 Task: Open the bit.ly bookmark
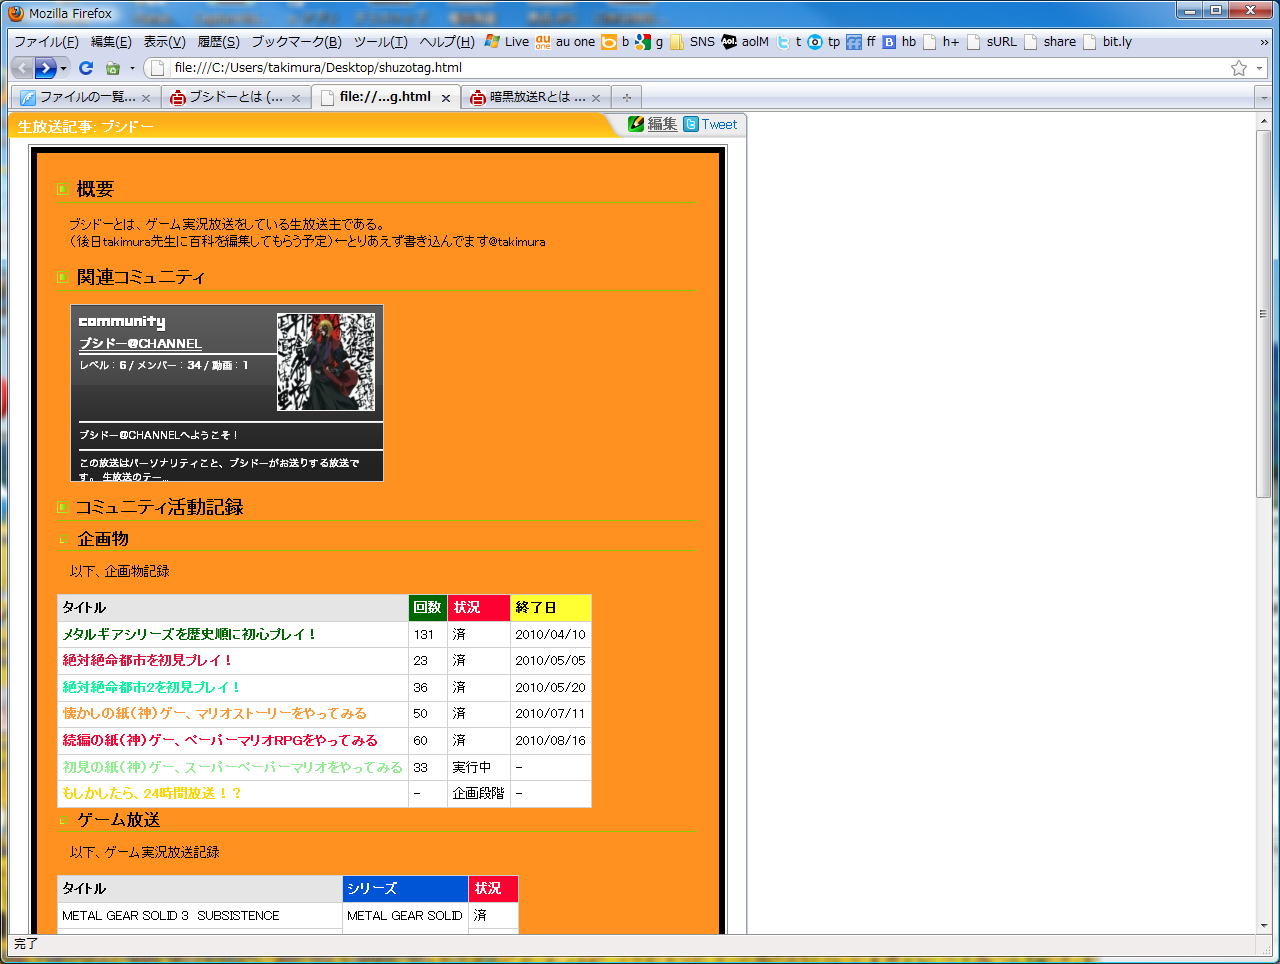[1108, 42]
